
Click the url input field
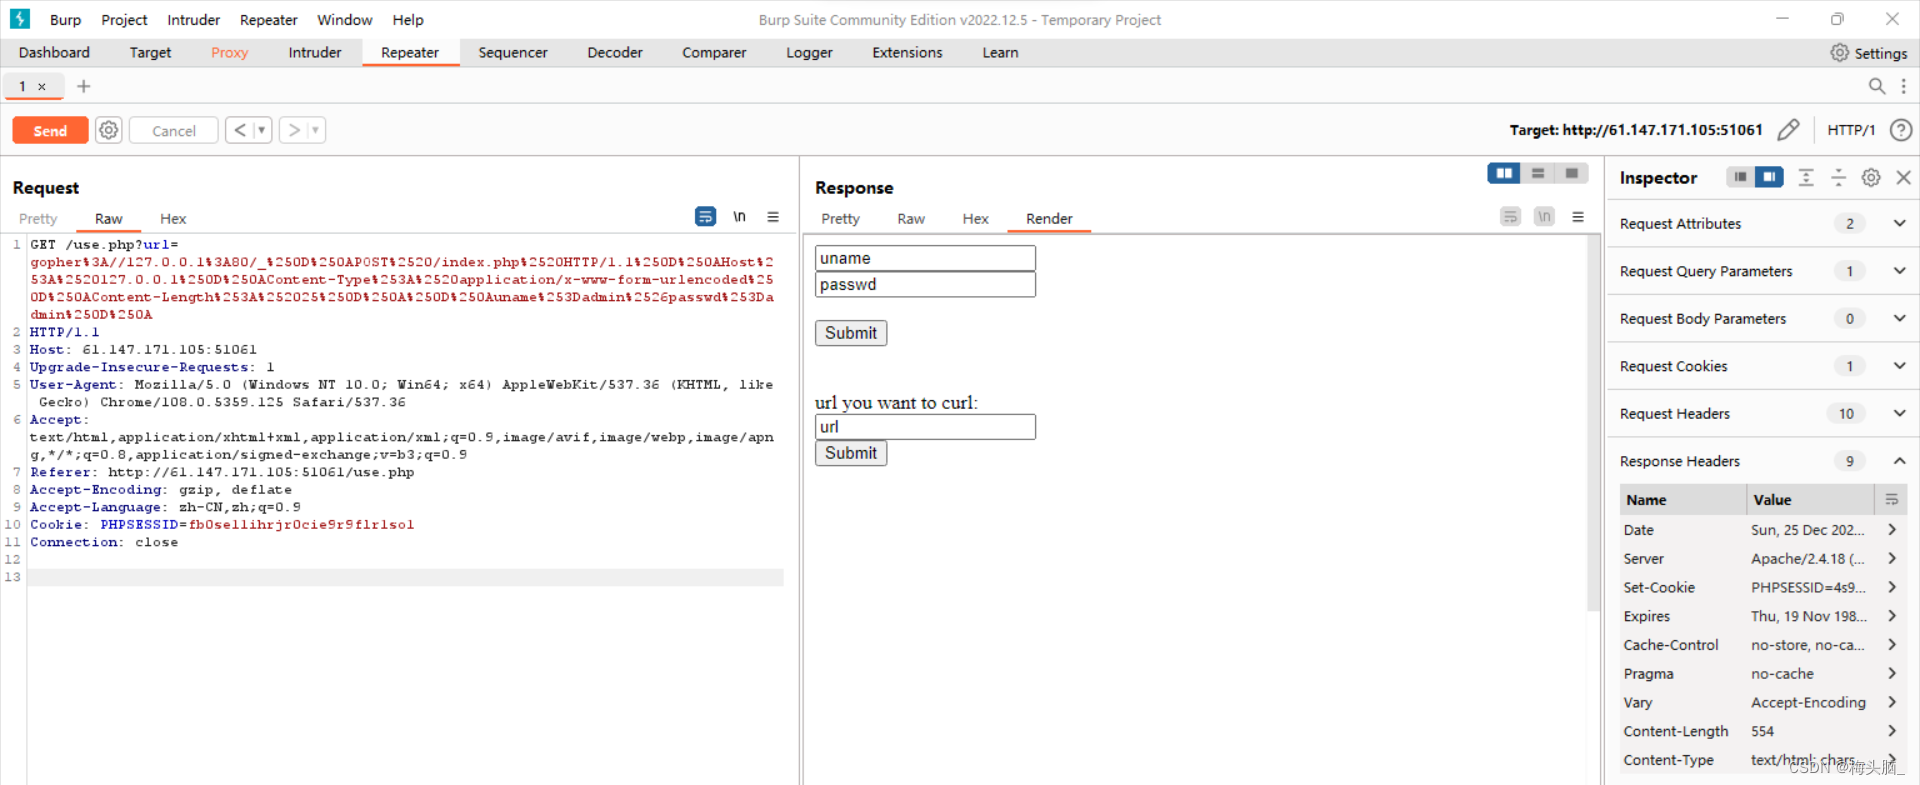tap(925, 427)
